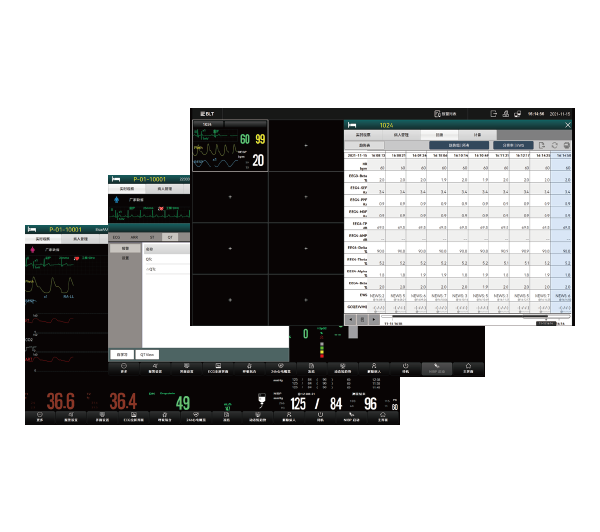Click the print icon in trend toolbar
Viewport: 600px width, 532px height.
point(567,145)
